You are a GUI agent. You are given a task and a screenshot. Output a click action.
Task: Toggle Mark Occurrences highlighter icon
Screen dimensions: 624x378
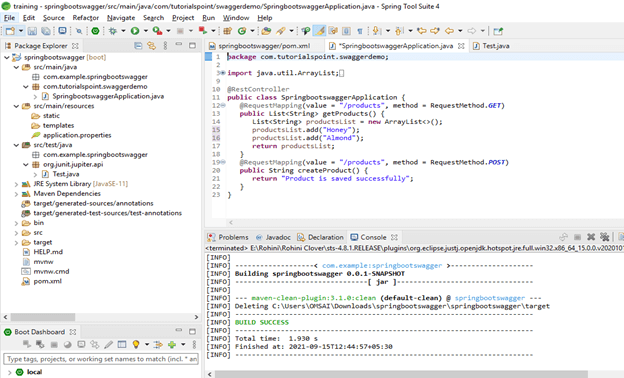319,31
